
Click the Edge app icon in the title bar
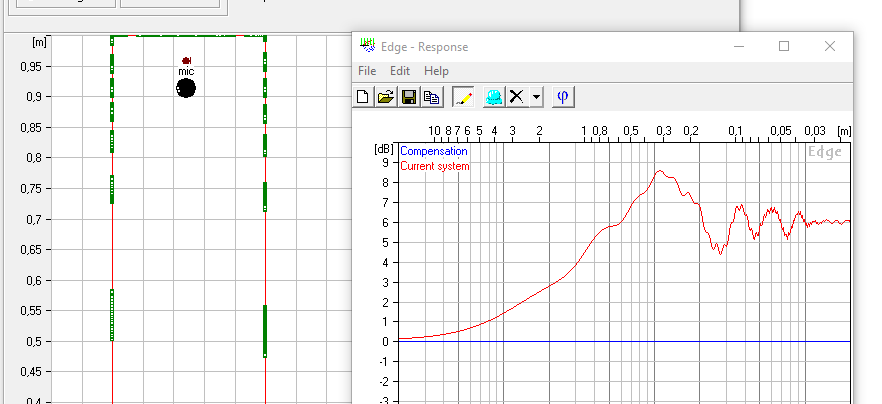(367, 46)
